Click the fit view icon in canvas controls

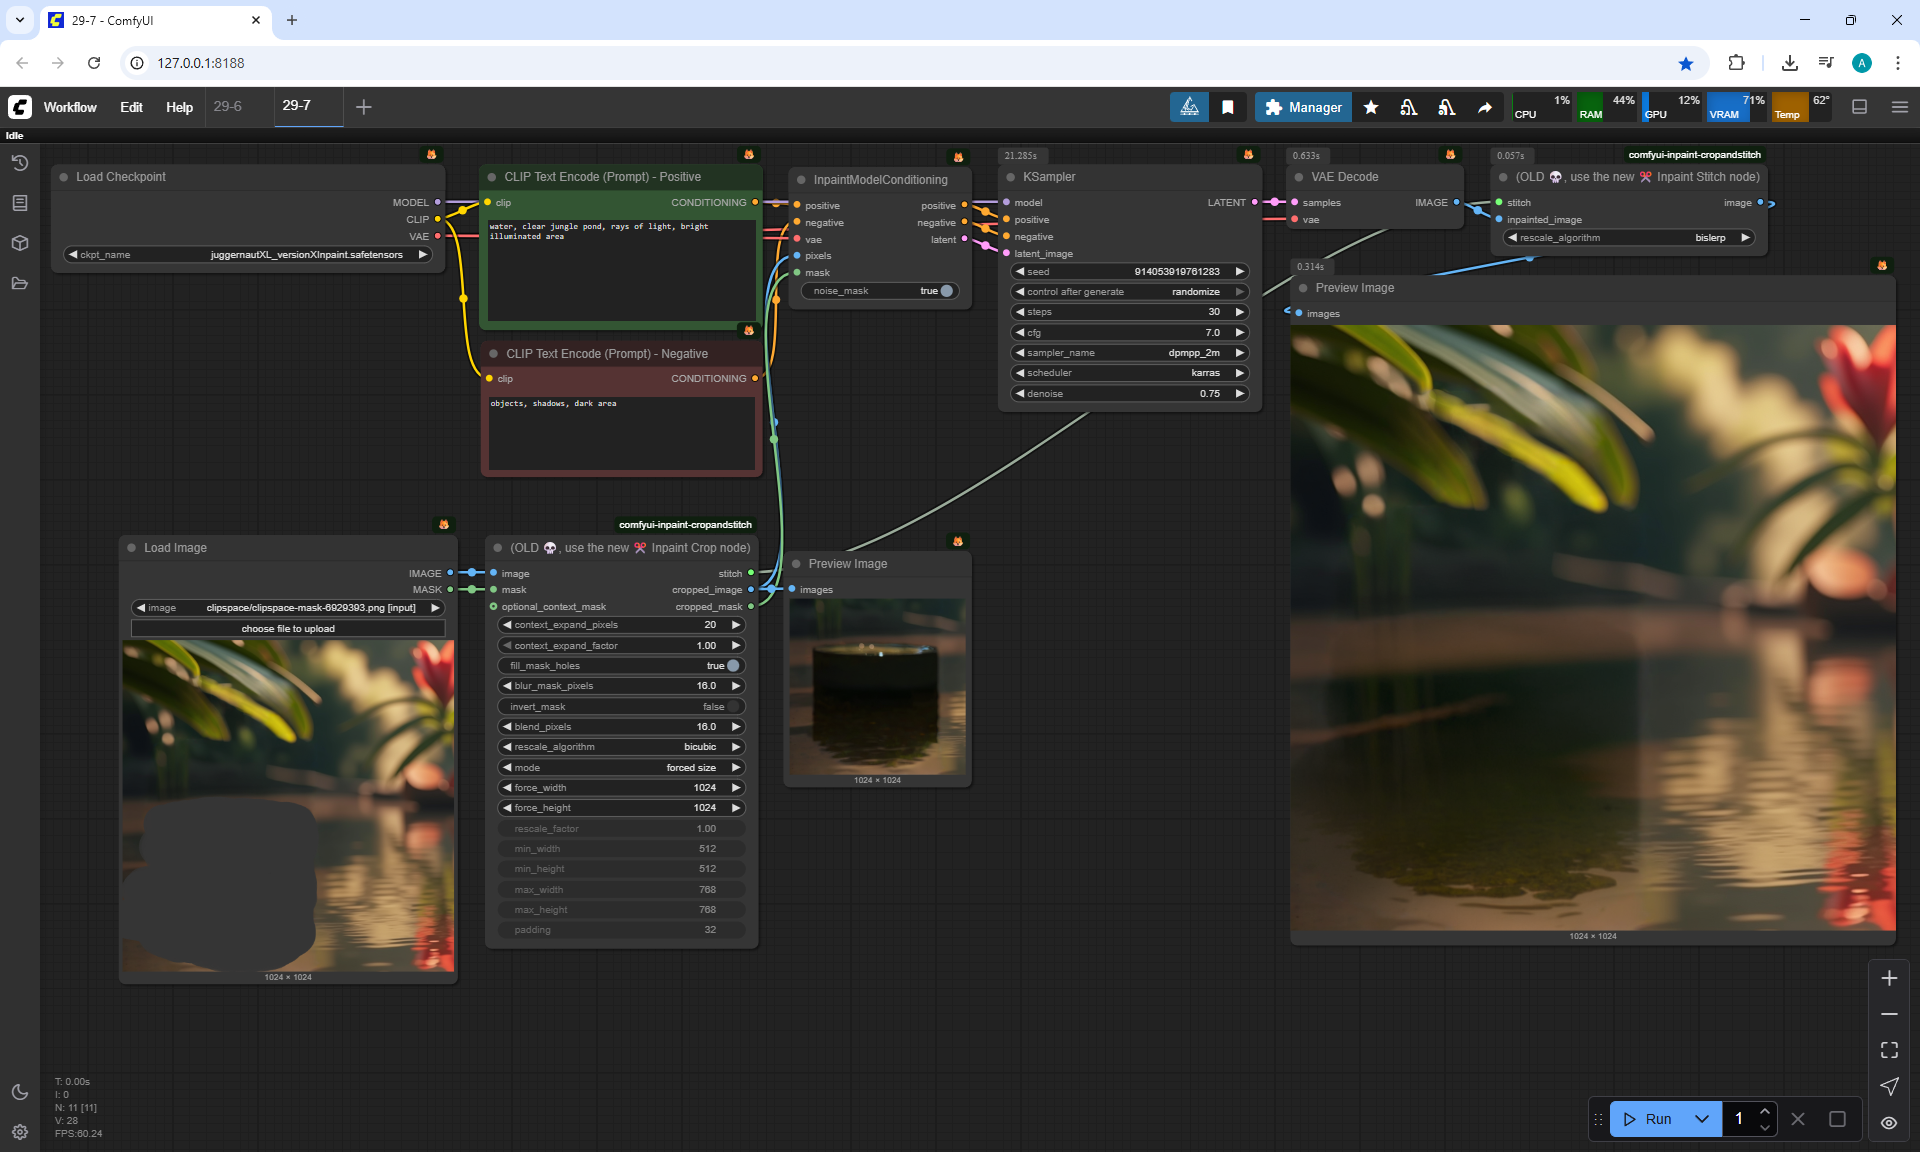click(1889, 1050)
